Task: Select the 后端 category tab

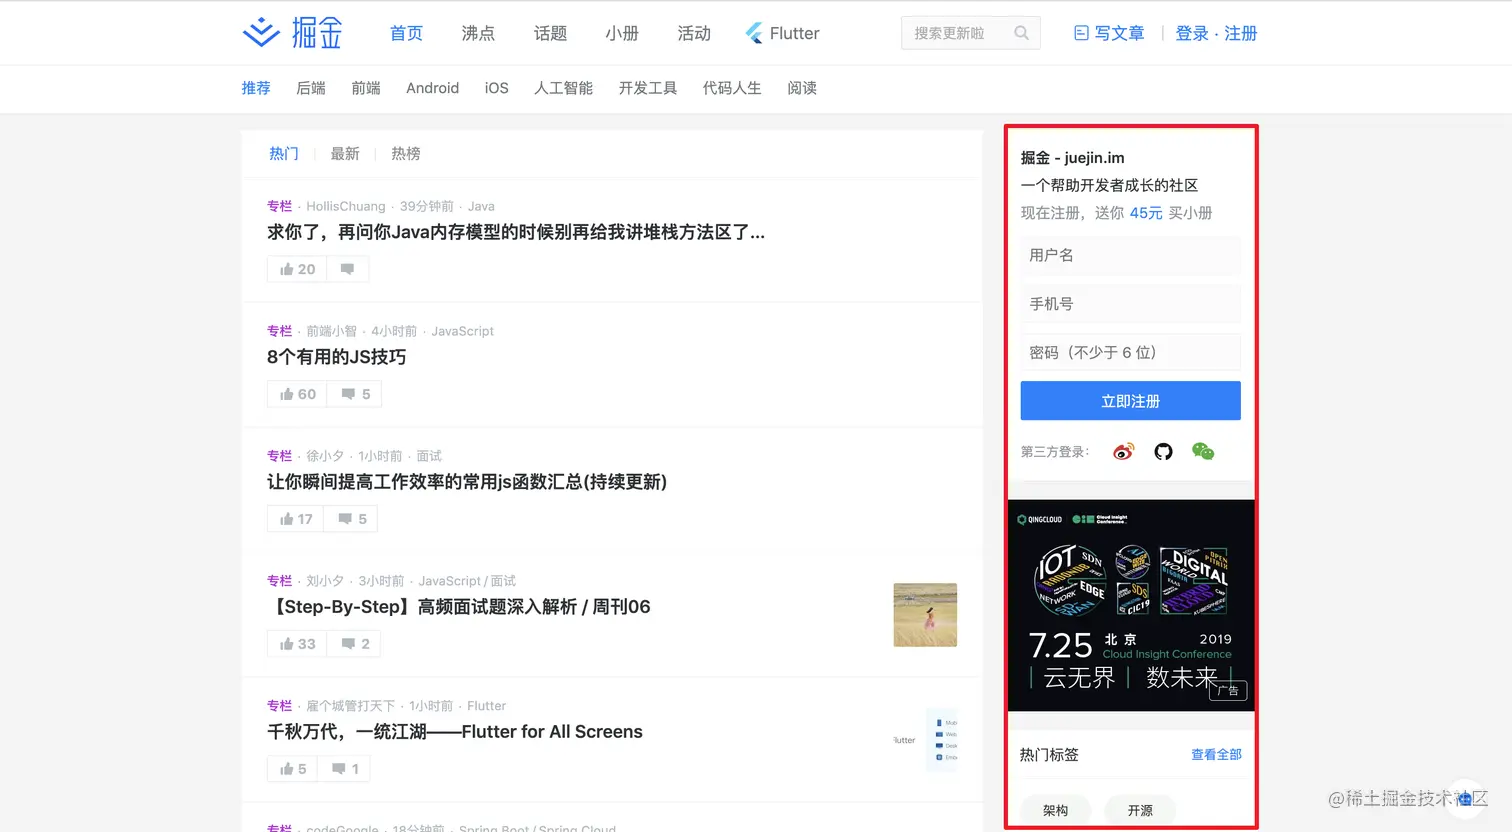Action: [311, 88]
